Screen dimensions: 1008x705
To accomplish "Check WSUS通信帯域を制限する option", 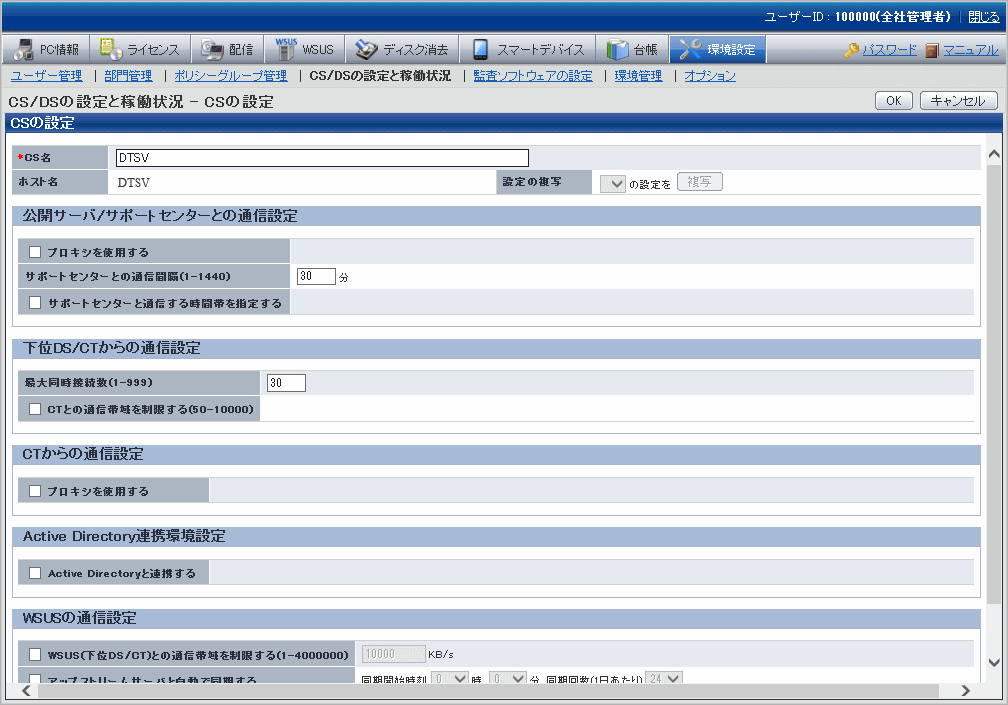I will 35,654.
